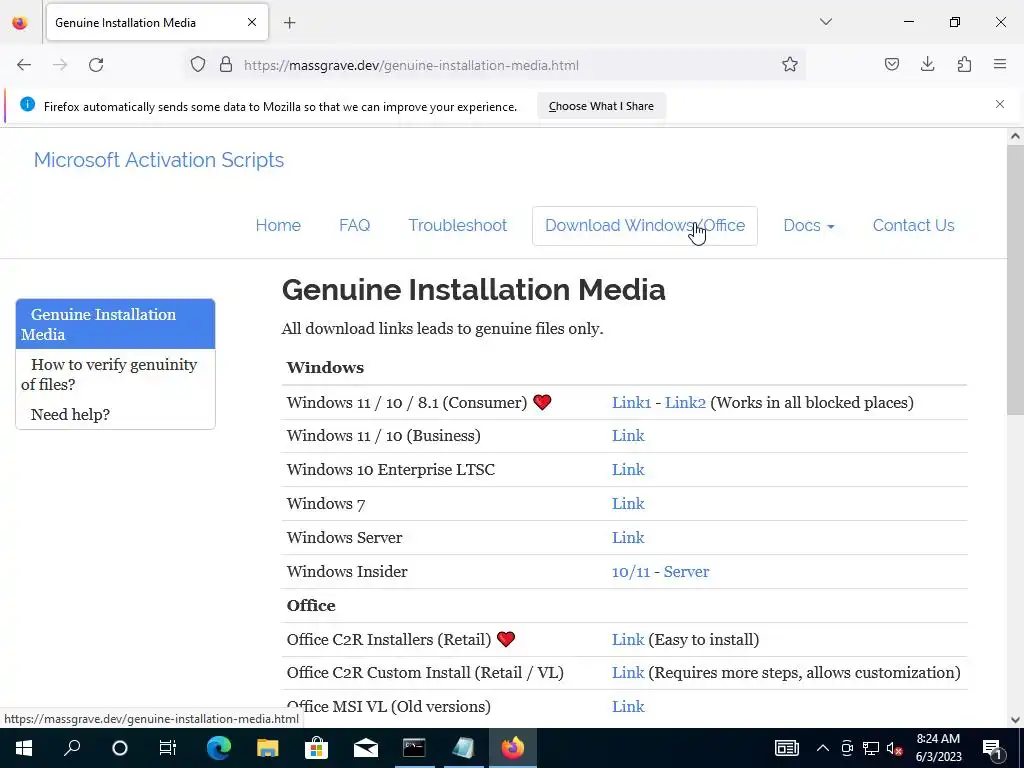Image resolution: width=1024 pixels, height=768 pixels.
Task: Click the Genuine Installation Media page heading
Action: 473,289
